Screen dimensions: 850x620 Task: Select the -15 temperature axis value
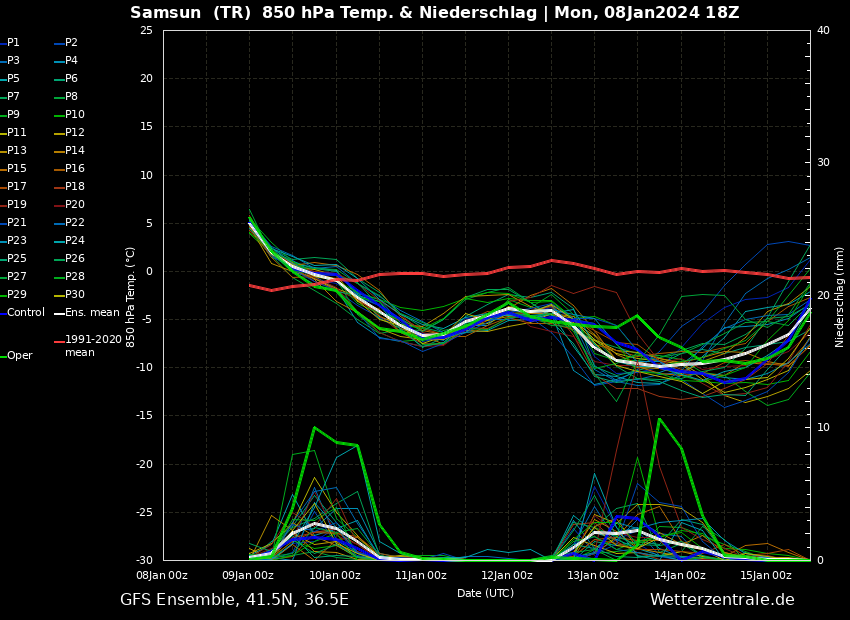(144, 416)
